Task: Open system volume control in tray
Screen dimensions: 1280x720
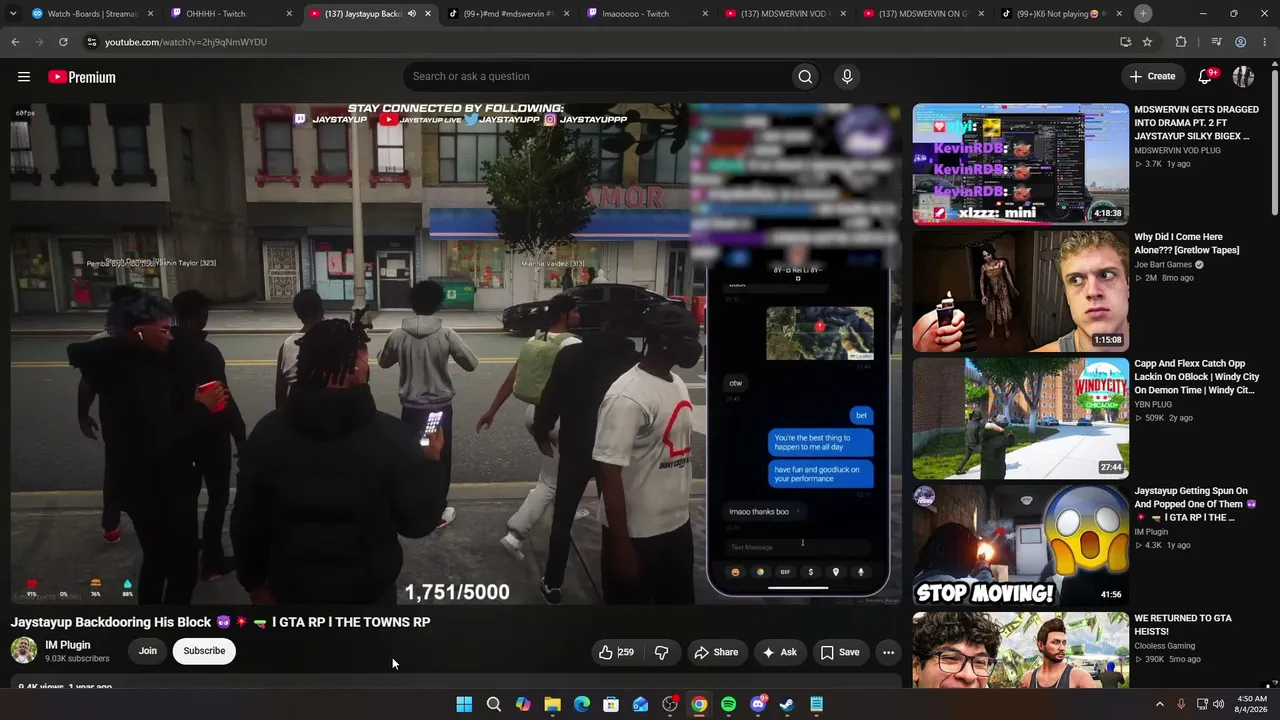Action: (1218, 704)
